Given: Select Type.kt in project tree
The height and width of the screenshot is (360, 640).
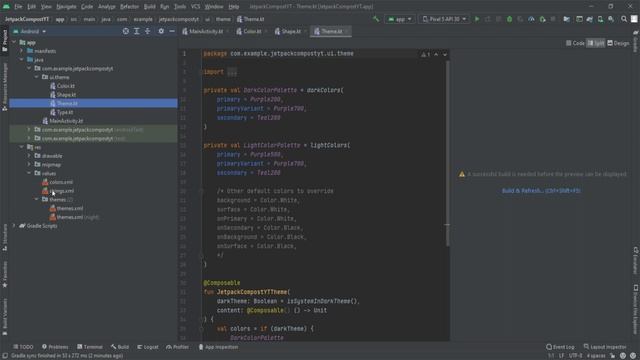Looking at the screenshot, I should tap(65, 112).
